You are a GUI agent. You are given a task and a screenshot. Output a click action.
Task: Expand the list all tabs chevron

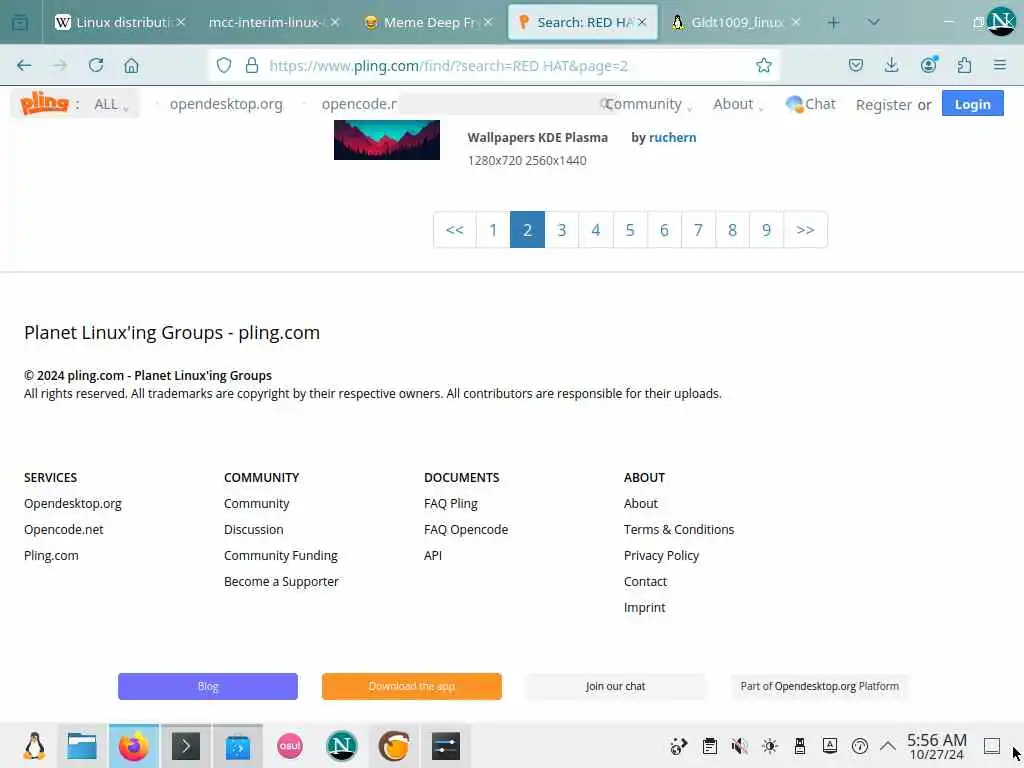coord(873,22)
